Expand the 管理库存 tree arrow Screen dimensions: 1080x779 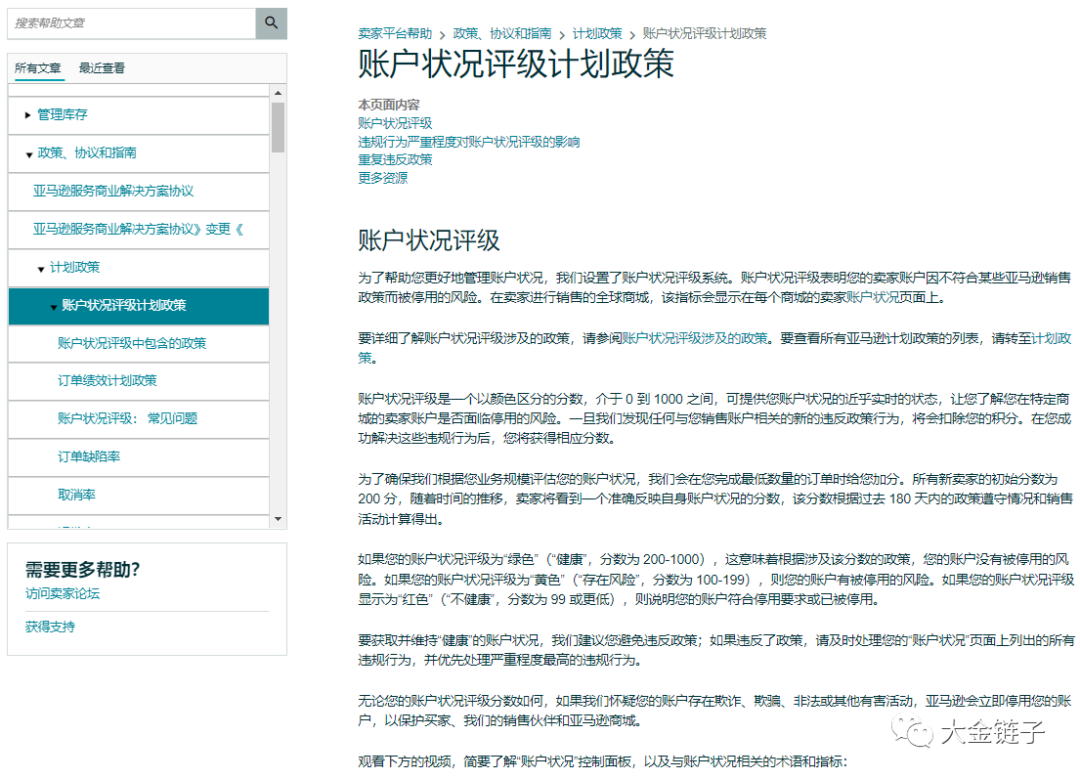click(28, 115)
